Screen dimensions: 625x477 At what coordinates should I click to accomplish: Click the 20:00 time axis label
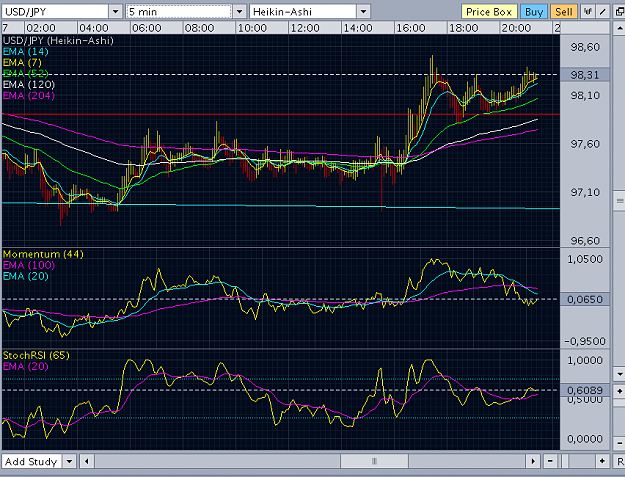pos(516,28)
